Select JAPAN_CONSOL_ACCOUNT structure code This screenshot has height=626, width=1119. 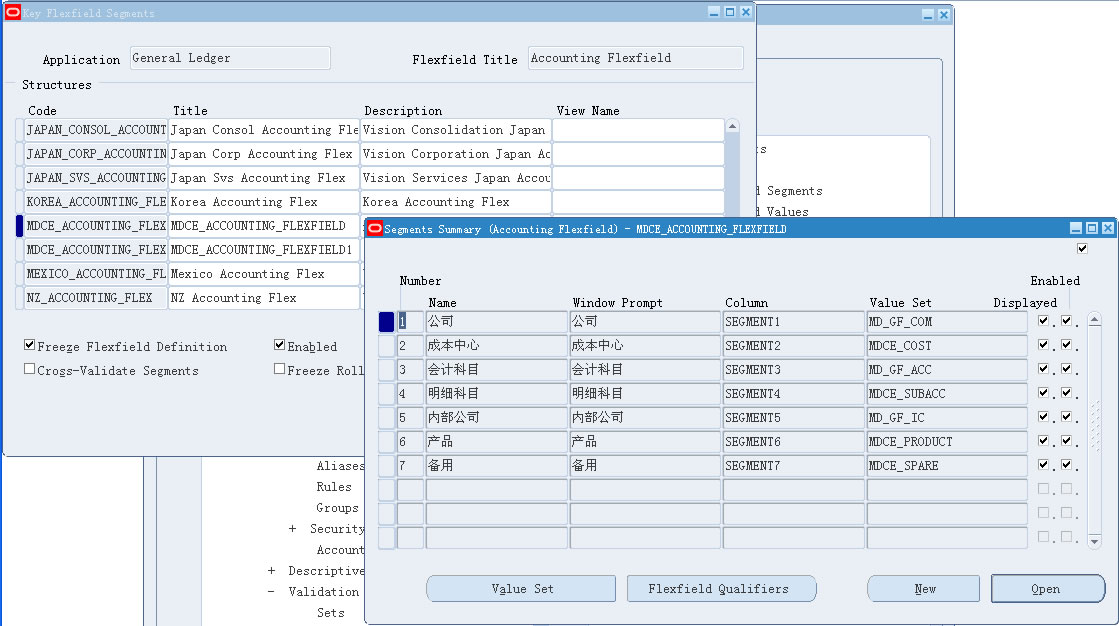click(x=96, y=130)
